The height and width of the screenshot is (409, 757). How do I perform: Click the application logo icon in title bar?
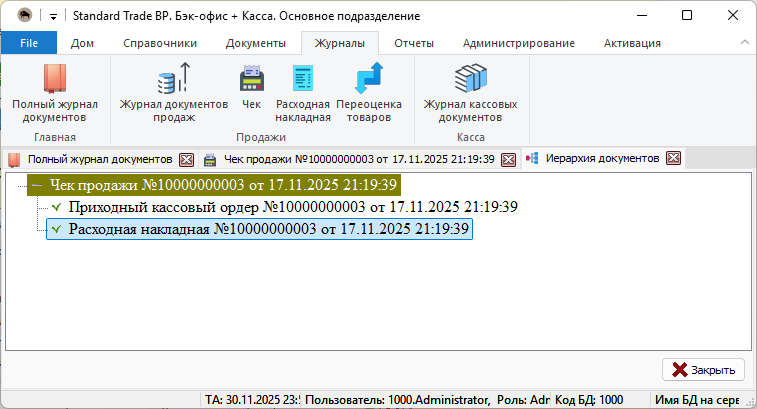point(25,15)
